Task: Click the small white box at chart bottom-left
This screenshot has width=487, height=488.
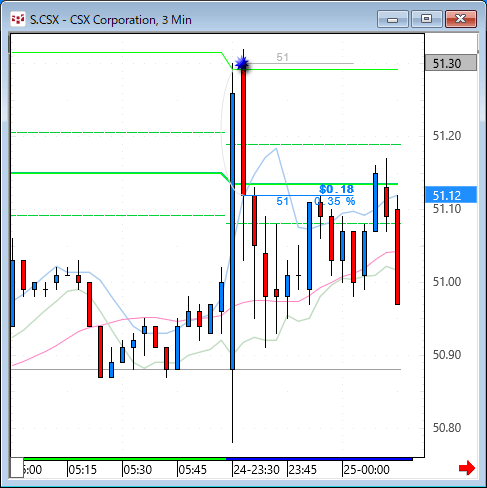Action: [x=17, y=468]
